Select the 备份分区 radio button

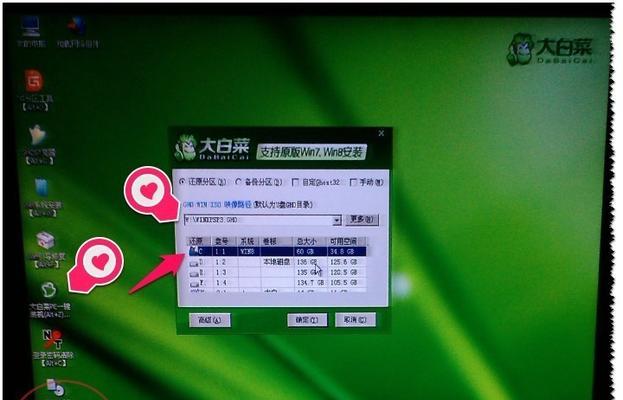click(238, 182)
